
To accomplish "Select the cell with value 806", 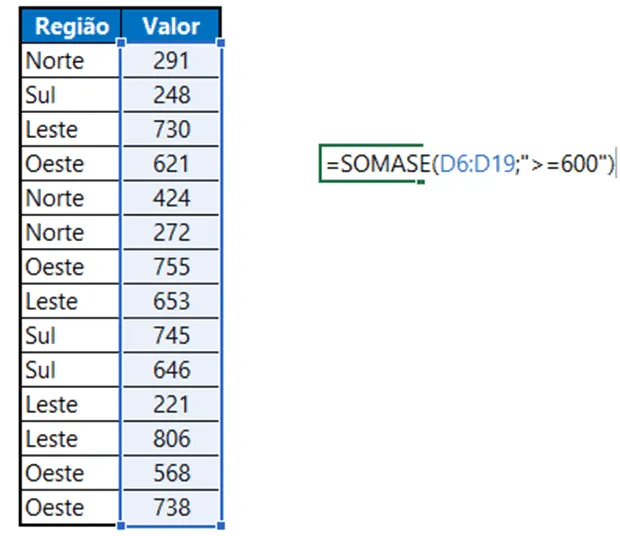I will [x=171, y=439].
